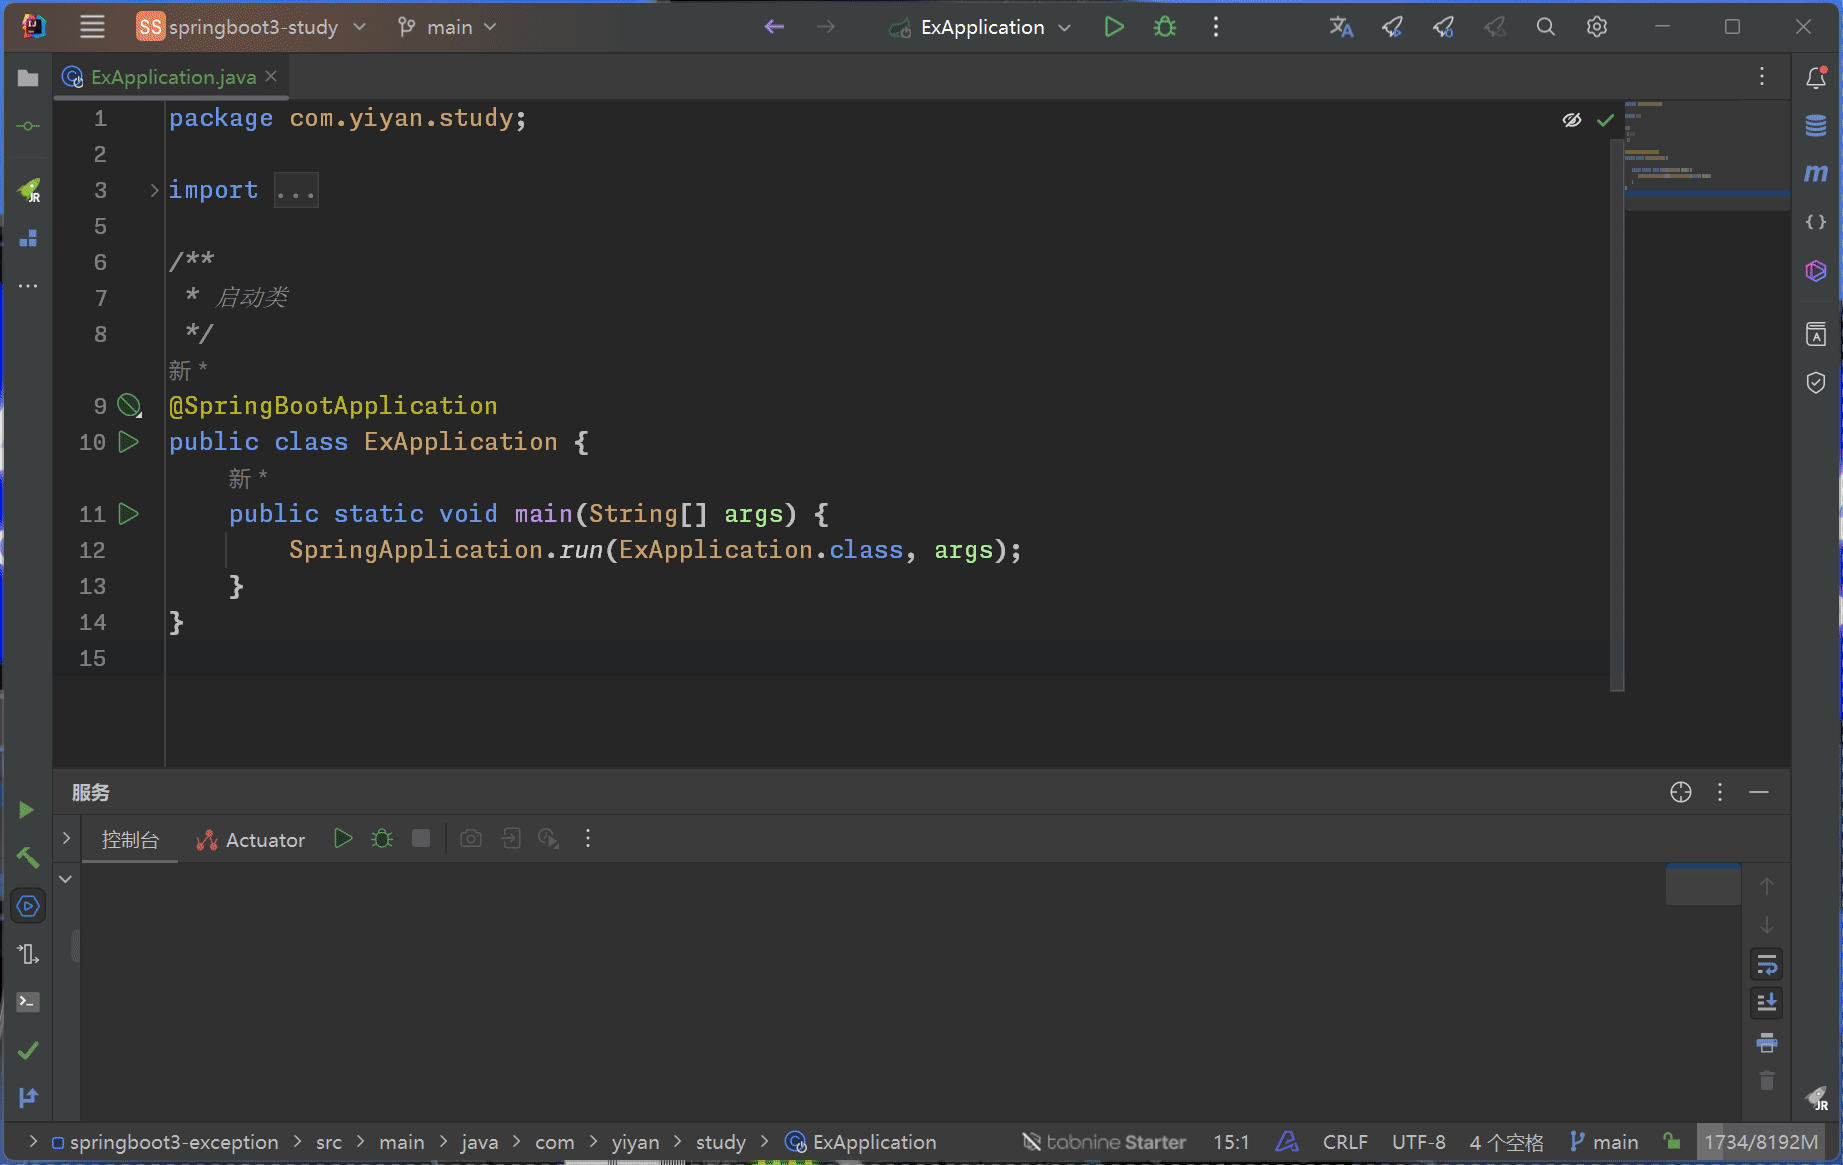The height and width of the screenshot is (1165, 1843).
Task: Run the service in Services toolbar
Action: click(x=343, y=838)
